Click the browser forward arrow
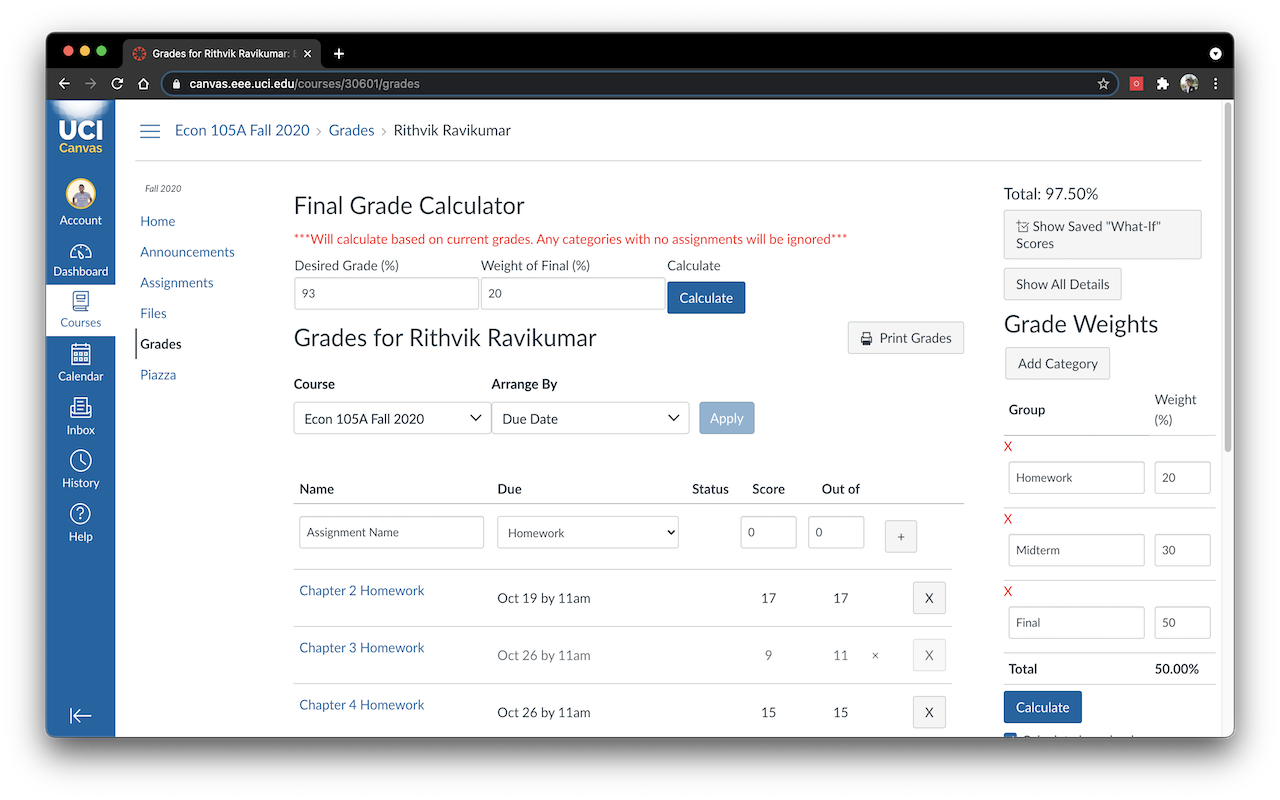This screenshot has width=1280, height=800. tap(91, 84)
